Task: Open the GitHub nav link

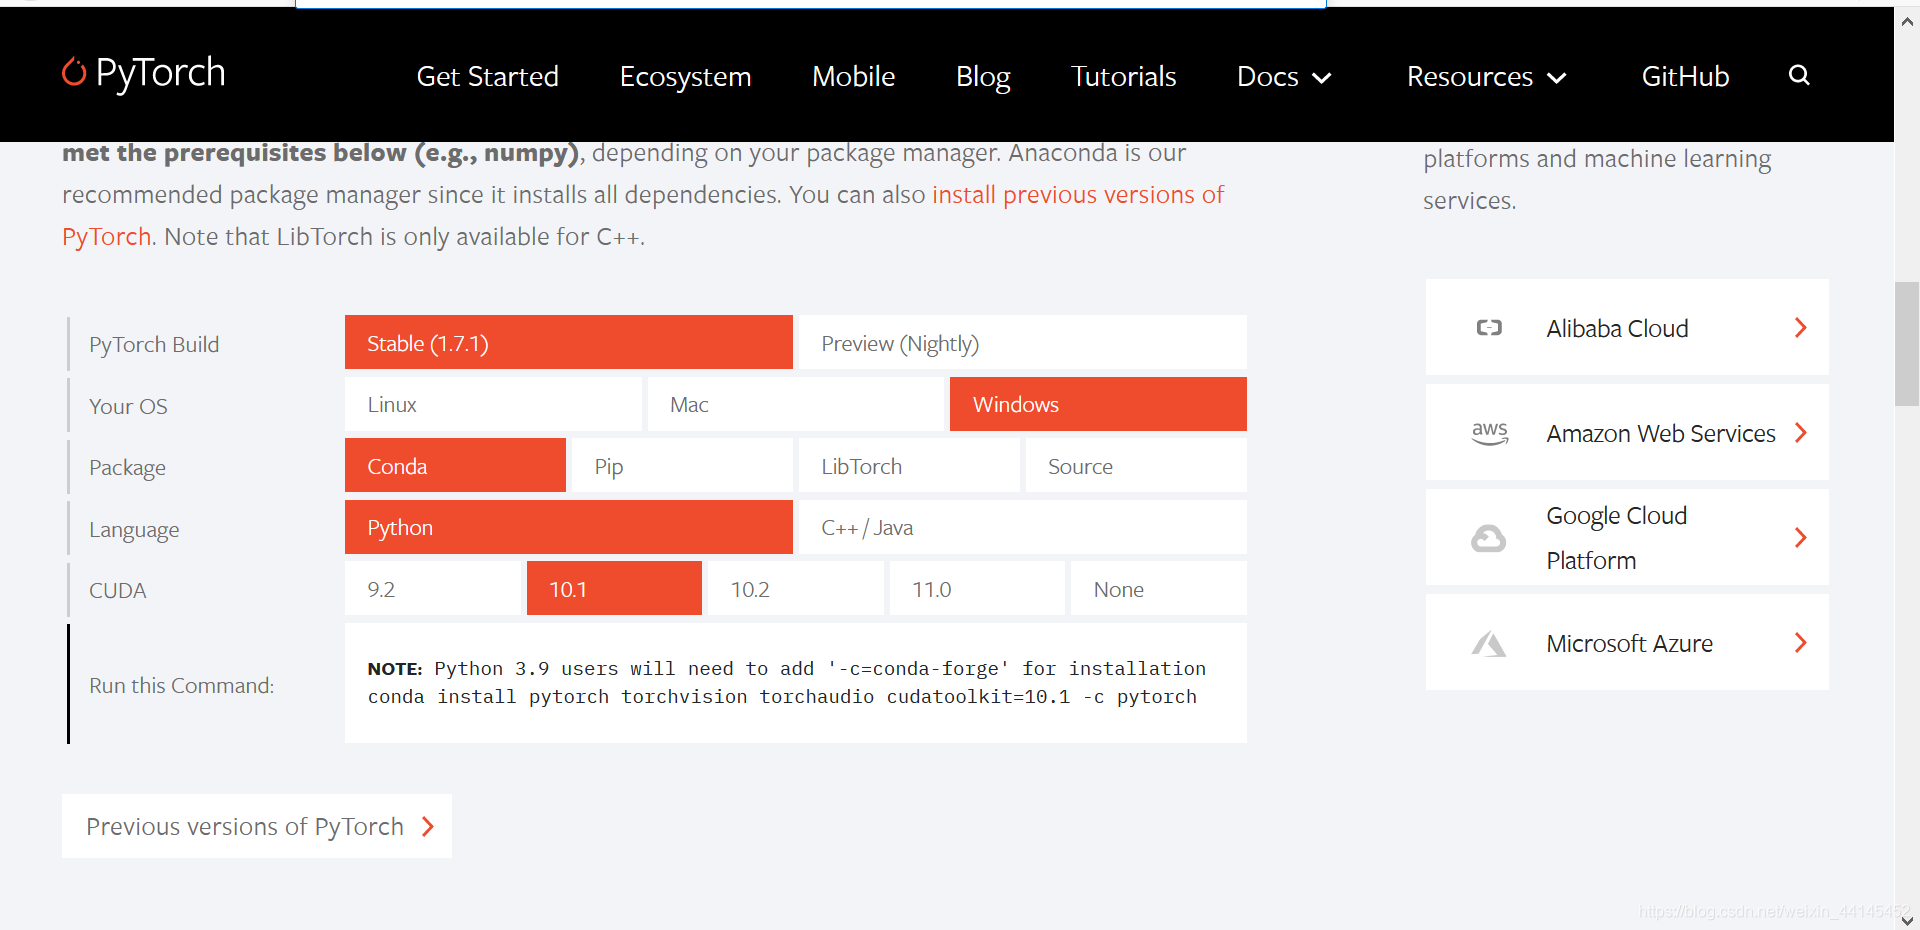Action: tap(1685, 77)
